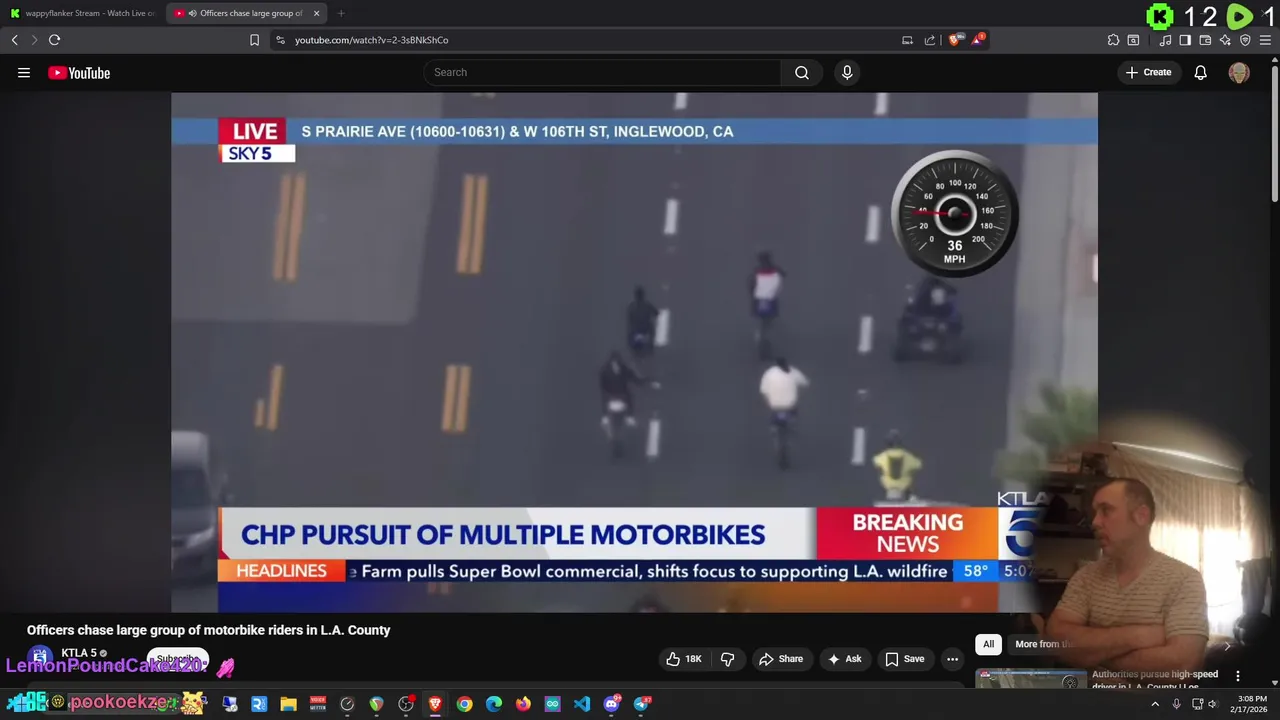The image size is (1280, 720).
Task: Start voice search with the microphone icon
Action: (847, 72)
